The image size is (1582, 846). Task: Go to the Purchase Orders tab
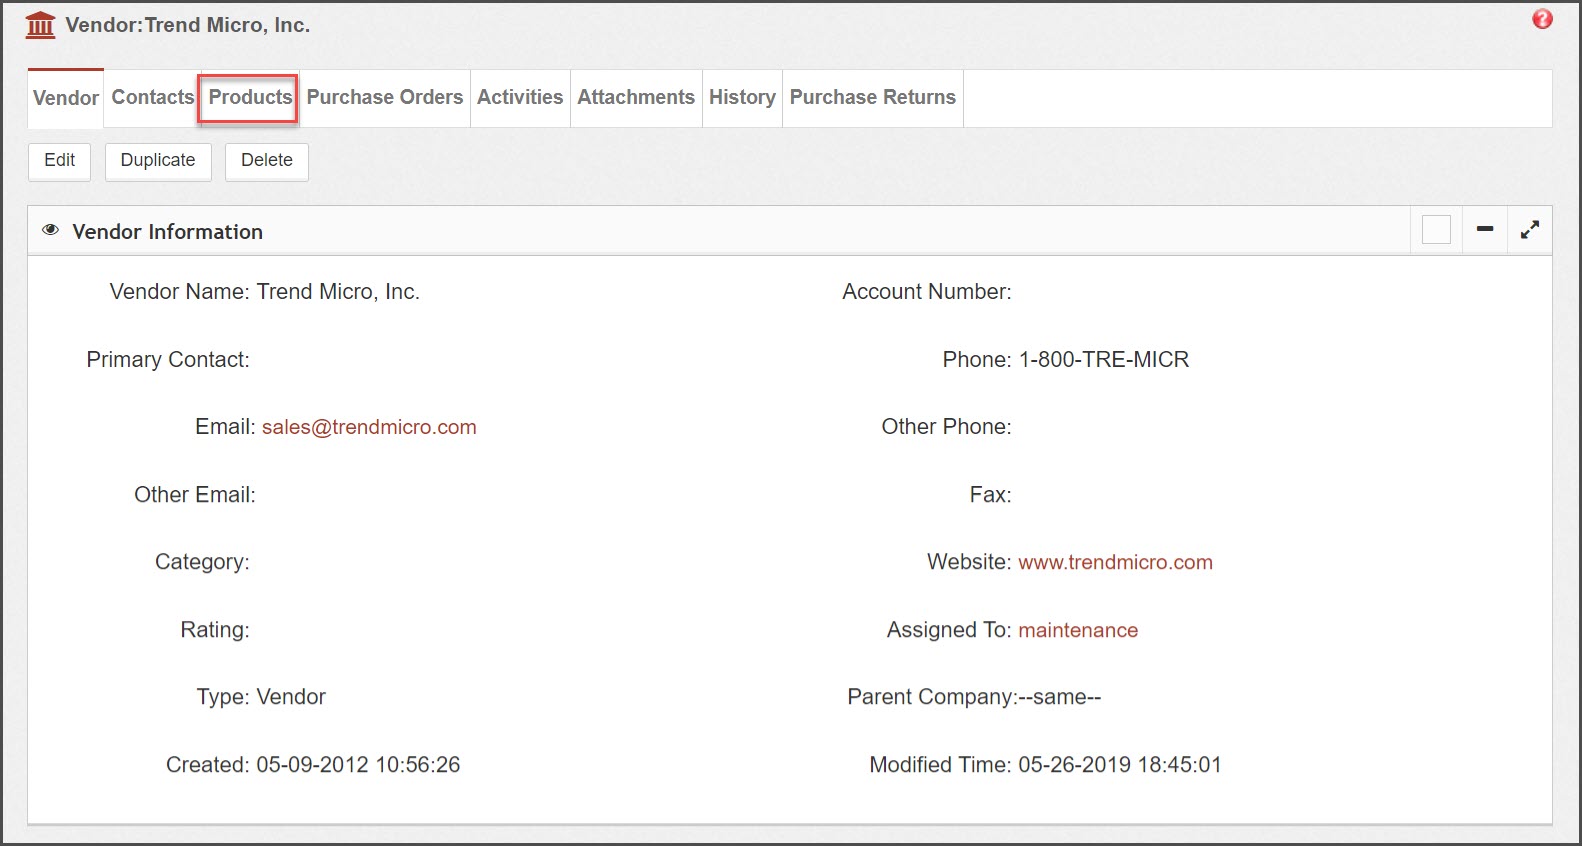385,97
